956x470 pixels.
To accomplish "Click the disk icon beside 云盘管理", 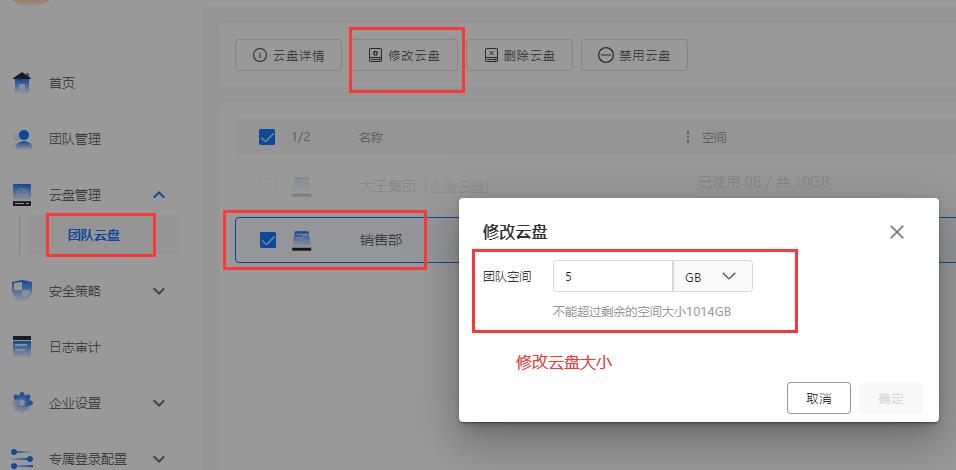I will point(22,195).
